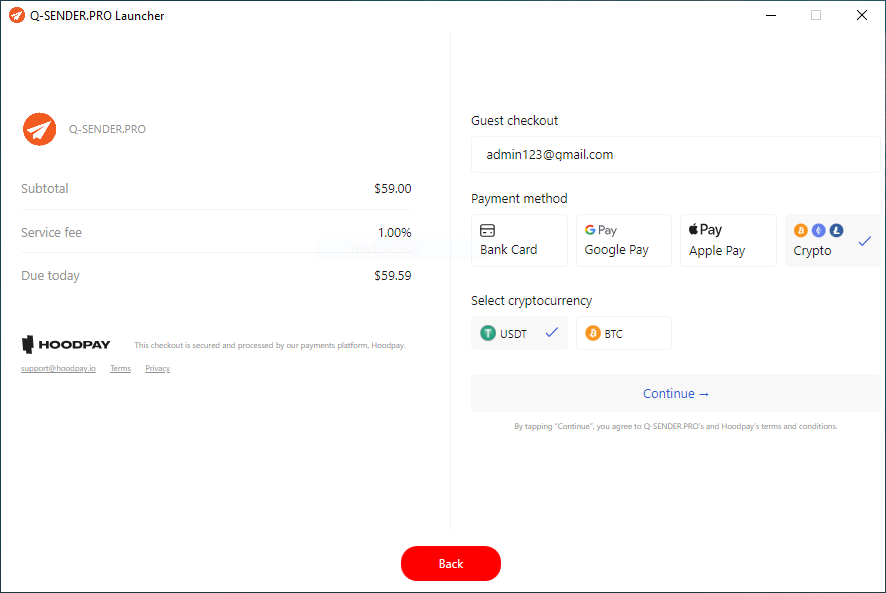
Task: Click the $59.59 due today amount
Action: pyautogui.click(x=393, y=276)
